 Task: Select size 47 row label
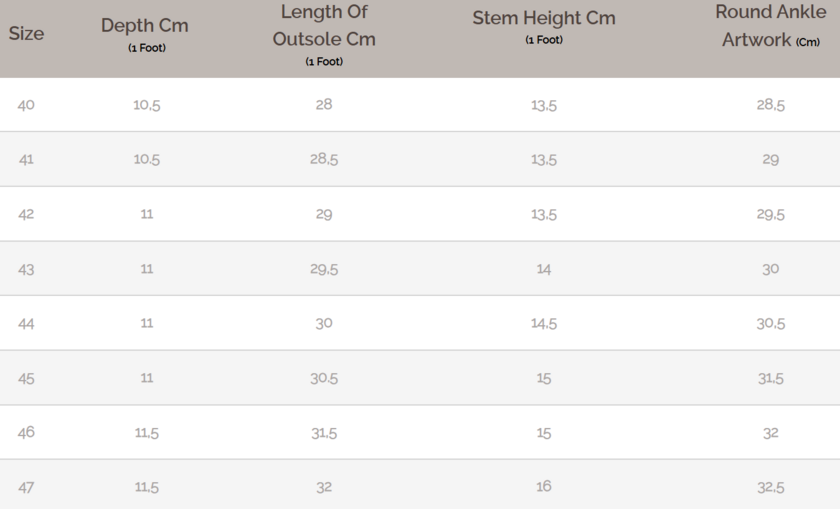pos(26,487)
